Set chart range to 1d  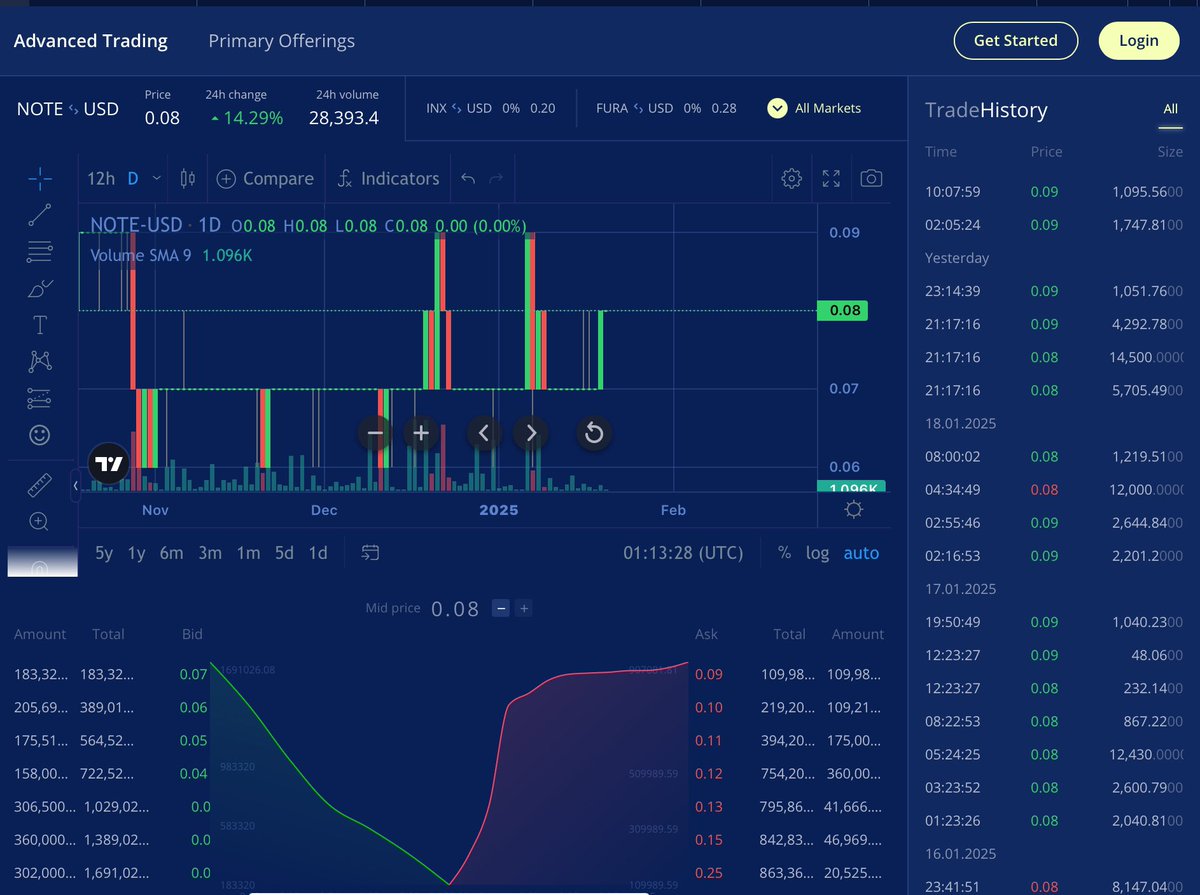click(318, 553)
